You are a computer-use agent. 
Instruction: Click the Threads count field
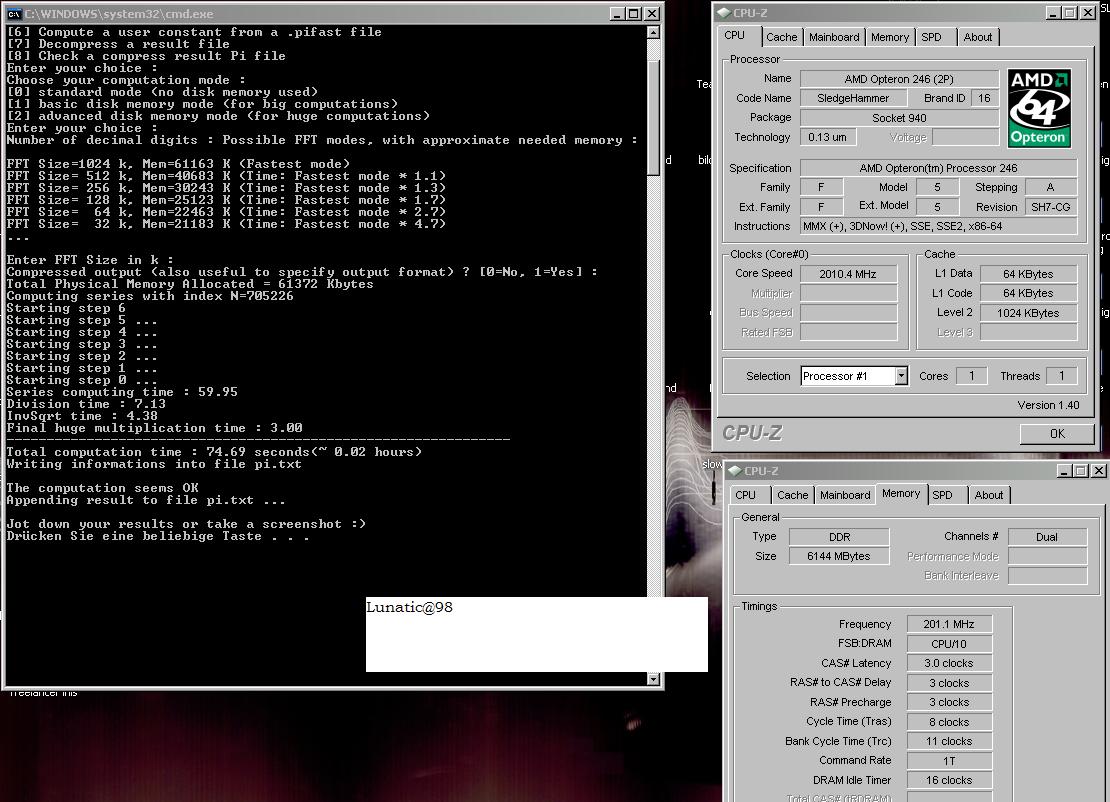point(1061,376)
